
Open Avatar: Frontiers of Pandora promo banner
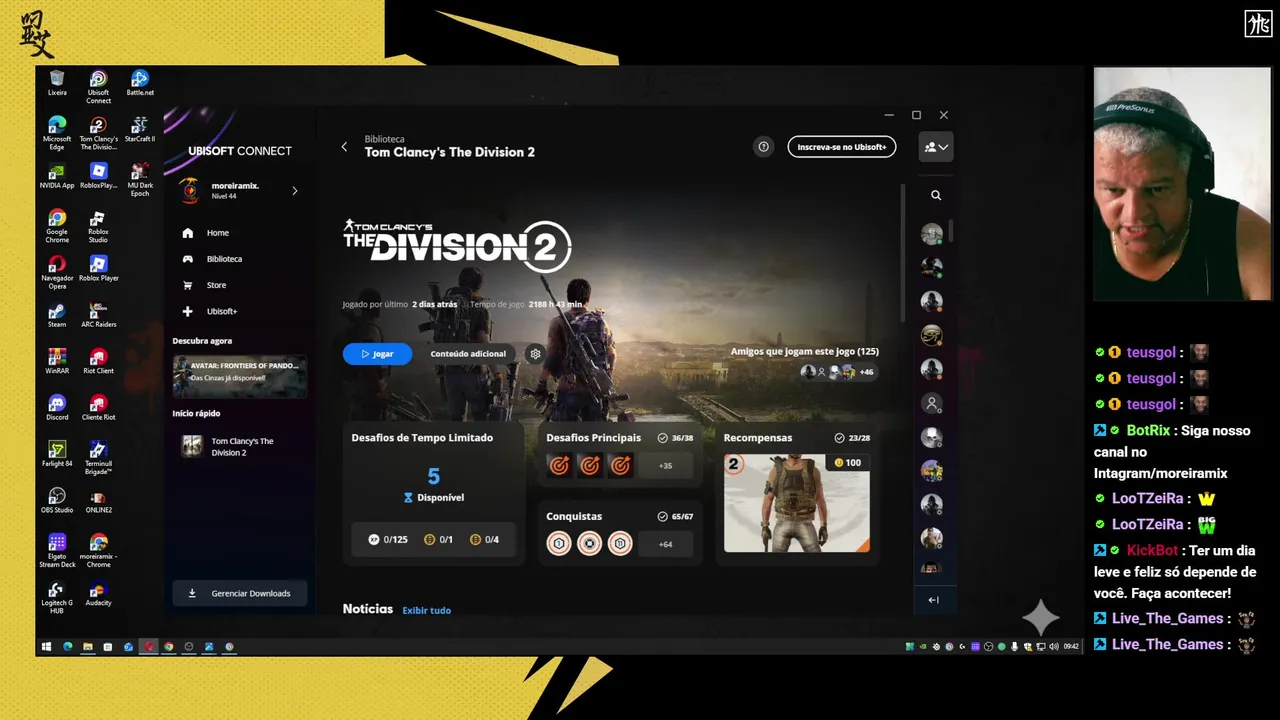point(240,376)
